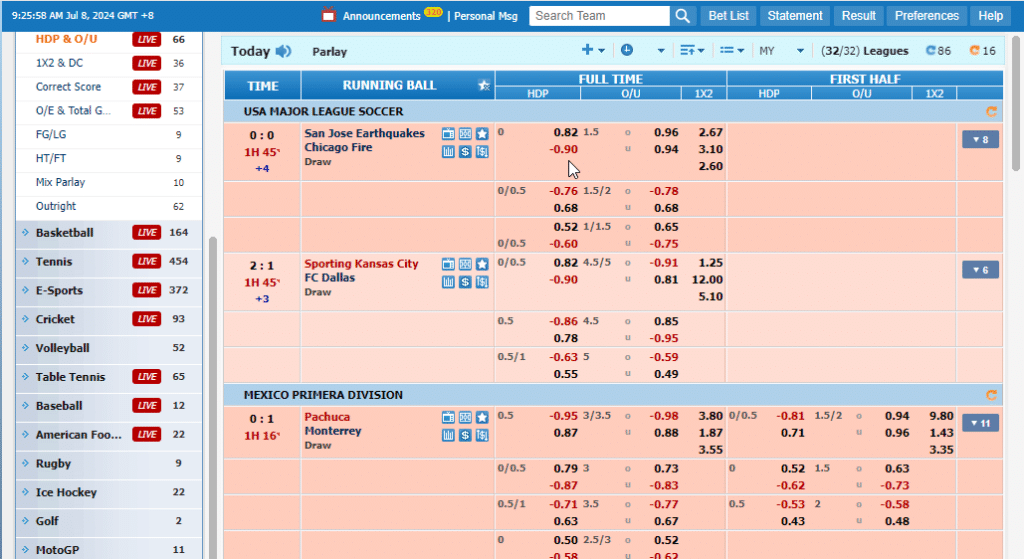Open the MY odds type dropdown
Image resolution: width=1024 pixels, height=559 pixels.
[782, 51]
